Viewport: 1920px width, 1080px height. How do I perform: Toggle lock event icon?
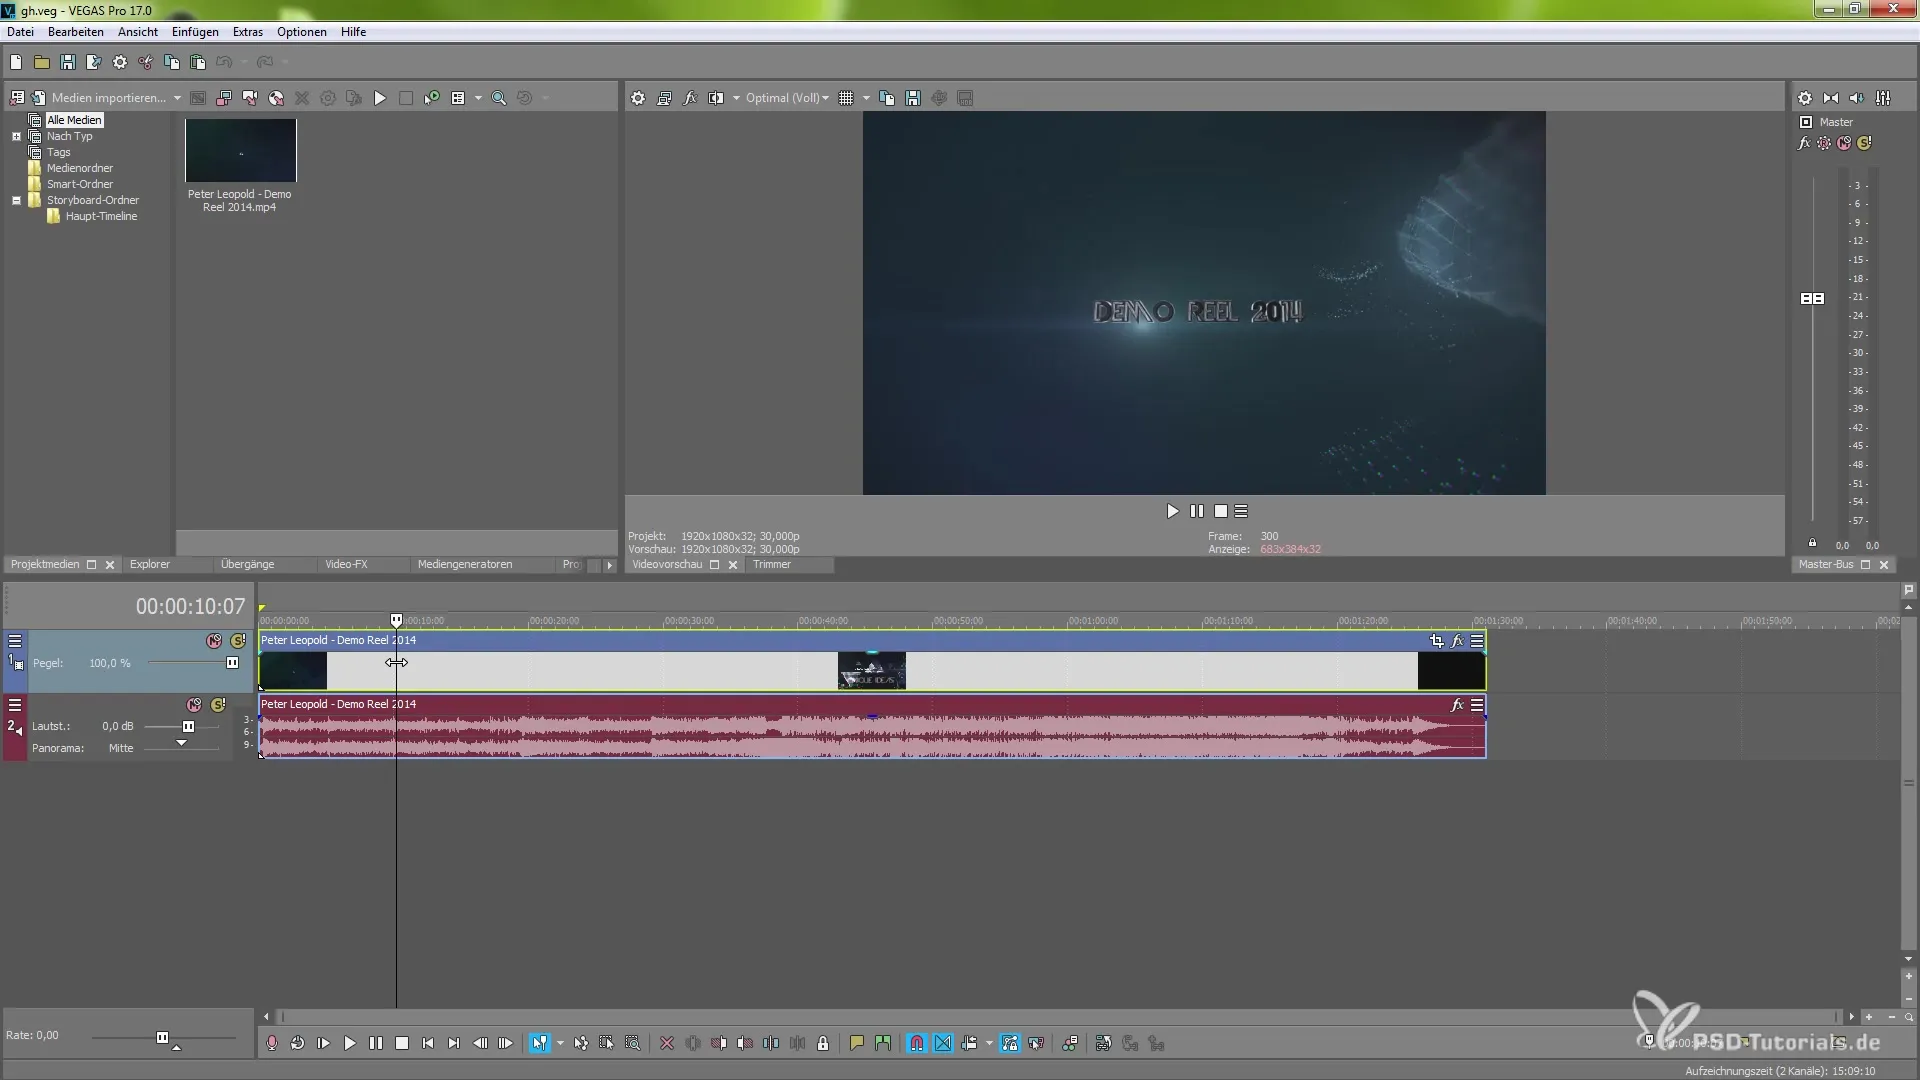823,1043
